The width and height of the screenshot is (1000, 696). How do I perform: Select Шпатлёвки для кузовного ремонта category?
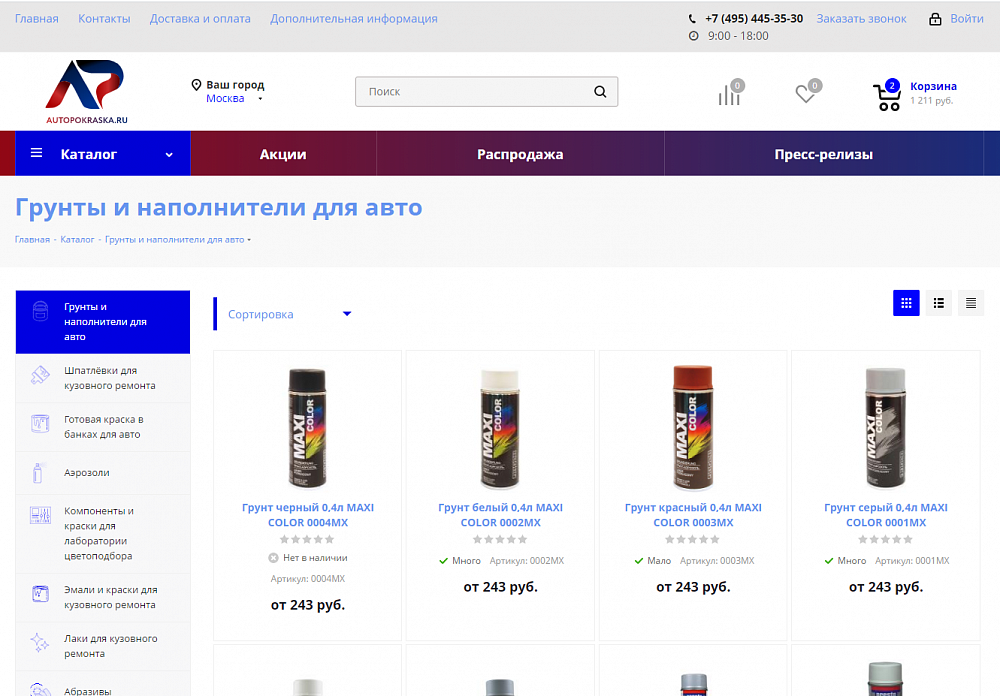pyautogui.click(x=103, y=378)
